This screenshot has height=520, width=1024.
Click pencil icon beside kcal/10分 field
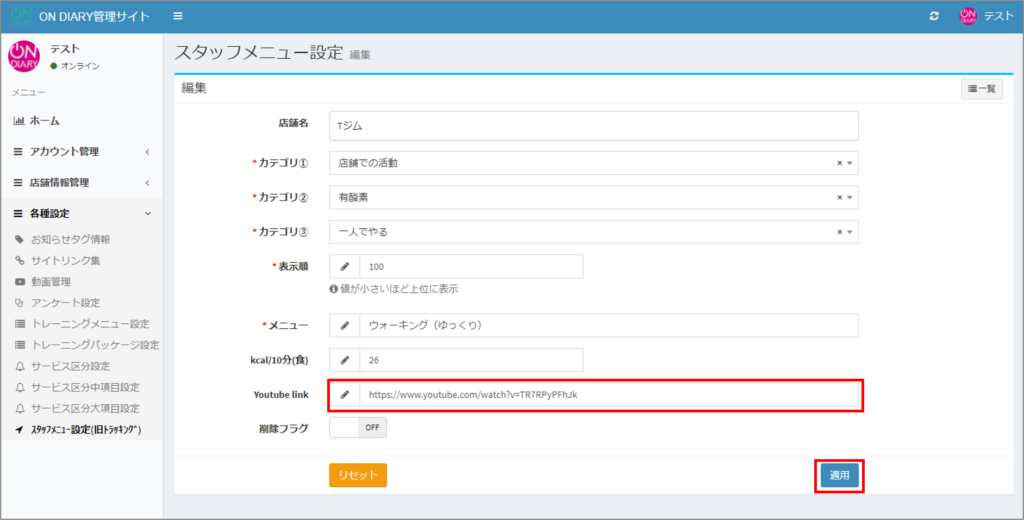(345, 360)
